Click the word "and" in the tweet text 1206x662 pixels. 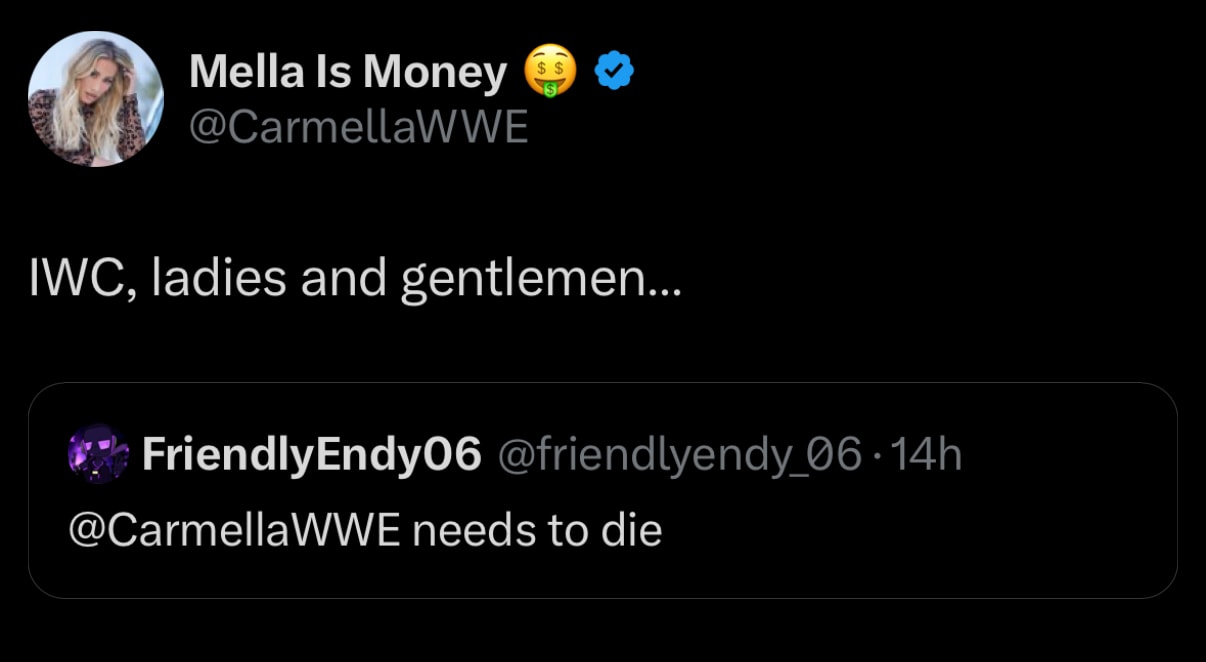344,279
